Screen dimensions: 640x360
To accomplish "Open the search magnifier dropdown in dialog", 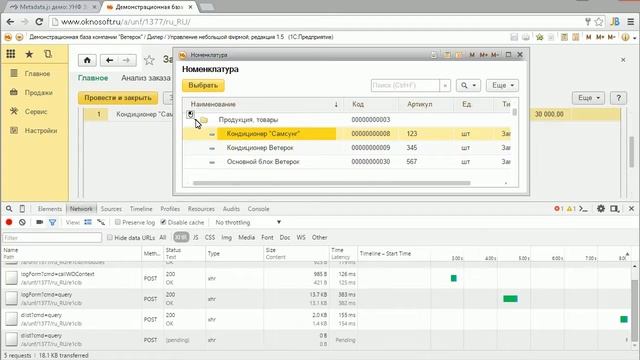I will pos(468,85).
